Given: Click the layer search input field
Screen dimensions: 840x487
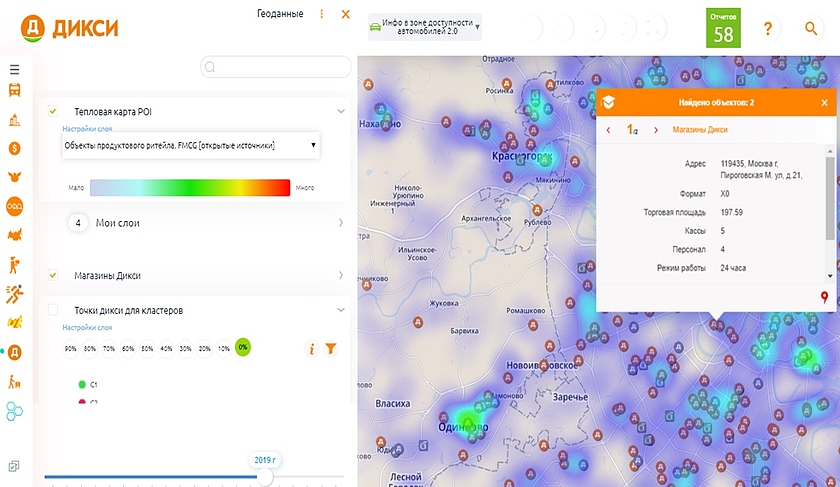Looking at the screenshot, I should (x=276, y=67).
